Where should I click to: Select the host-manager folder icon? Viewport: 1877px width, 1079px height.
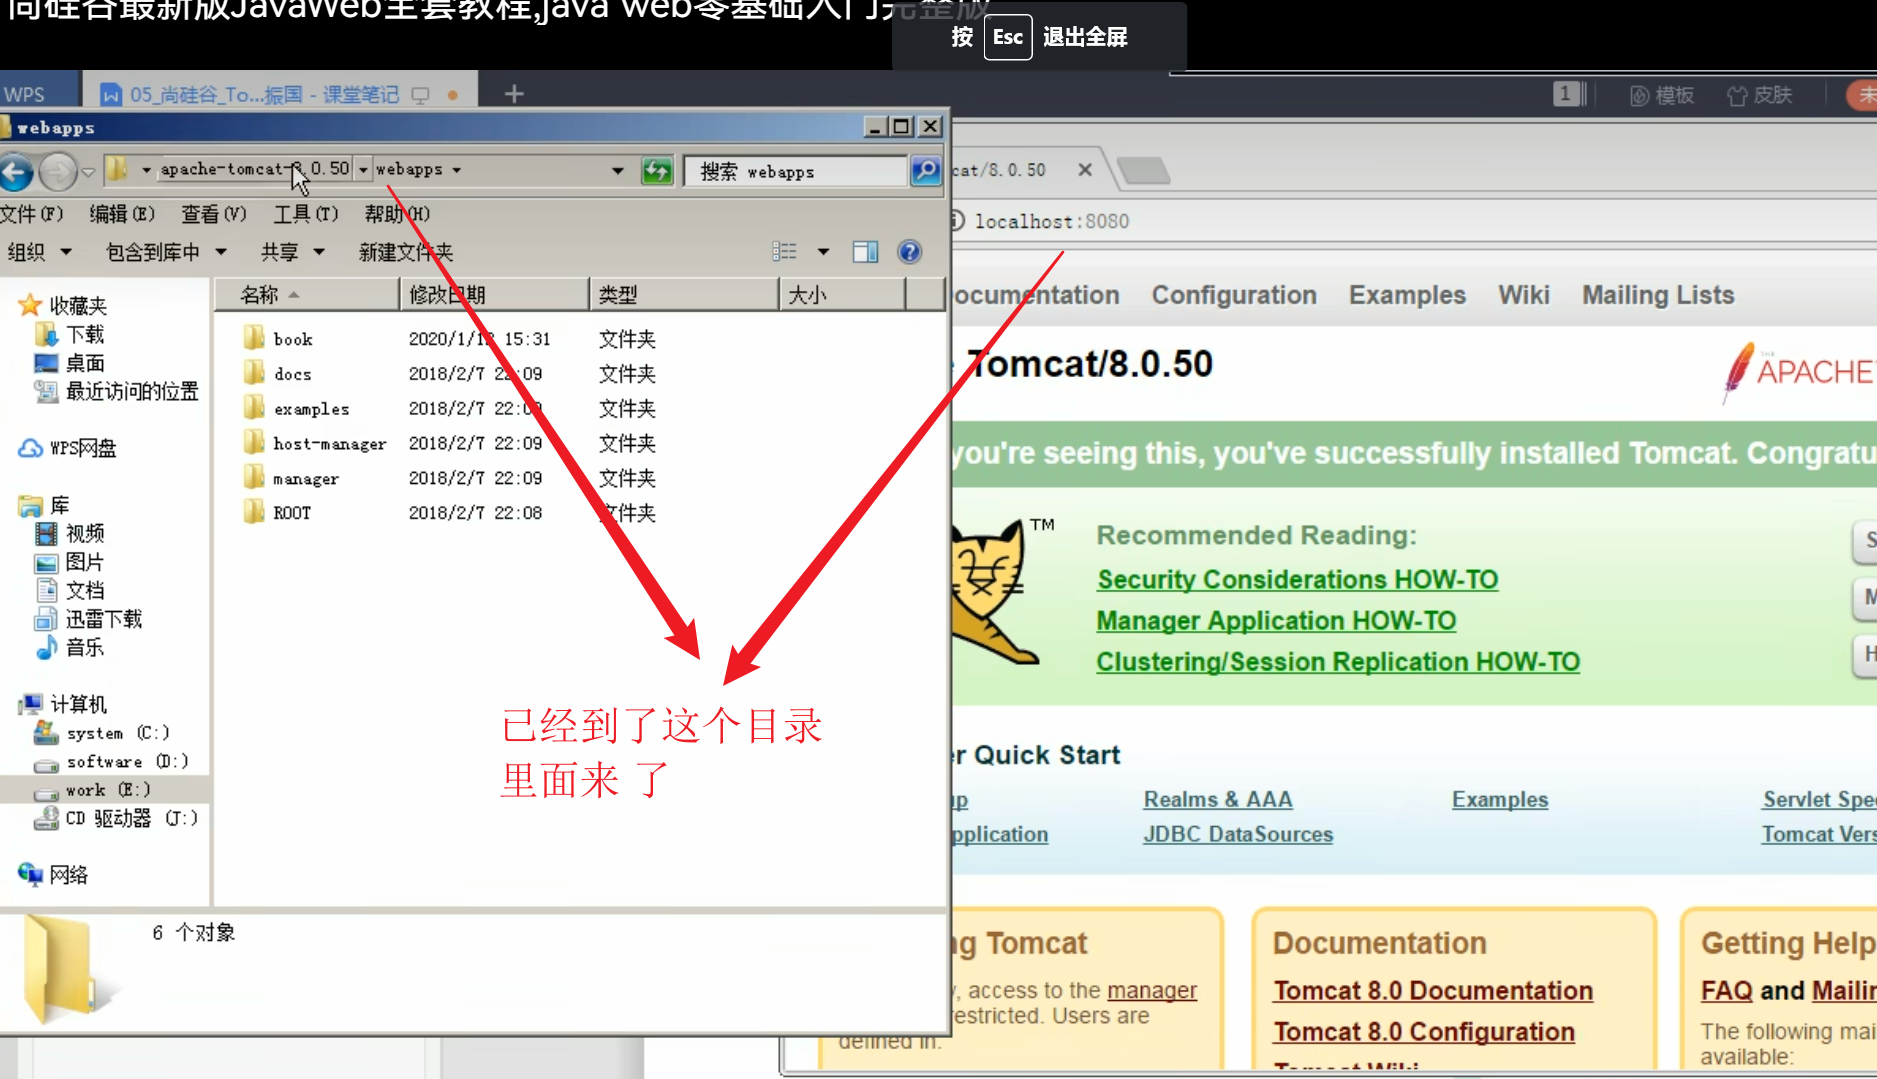tap(254, 443)
